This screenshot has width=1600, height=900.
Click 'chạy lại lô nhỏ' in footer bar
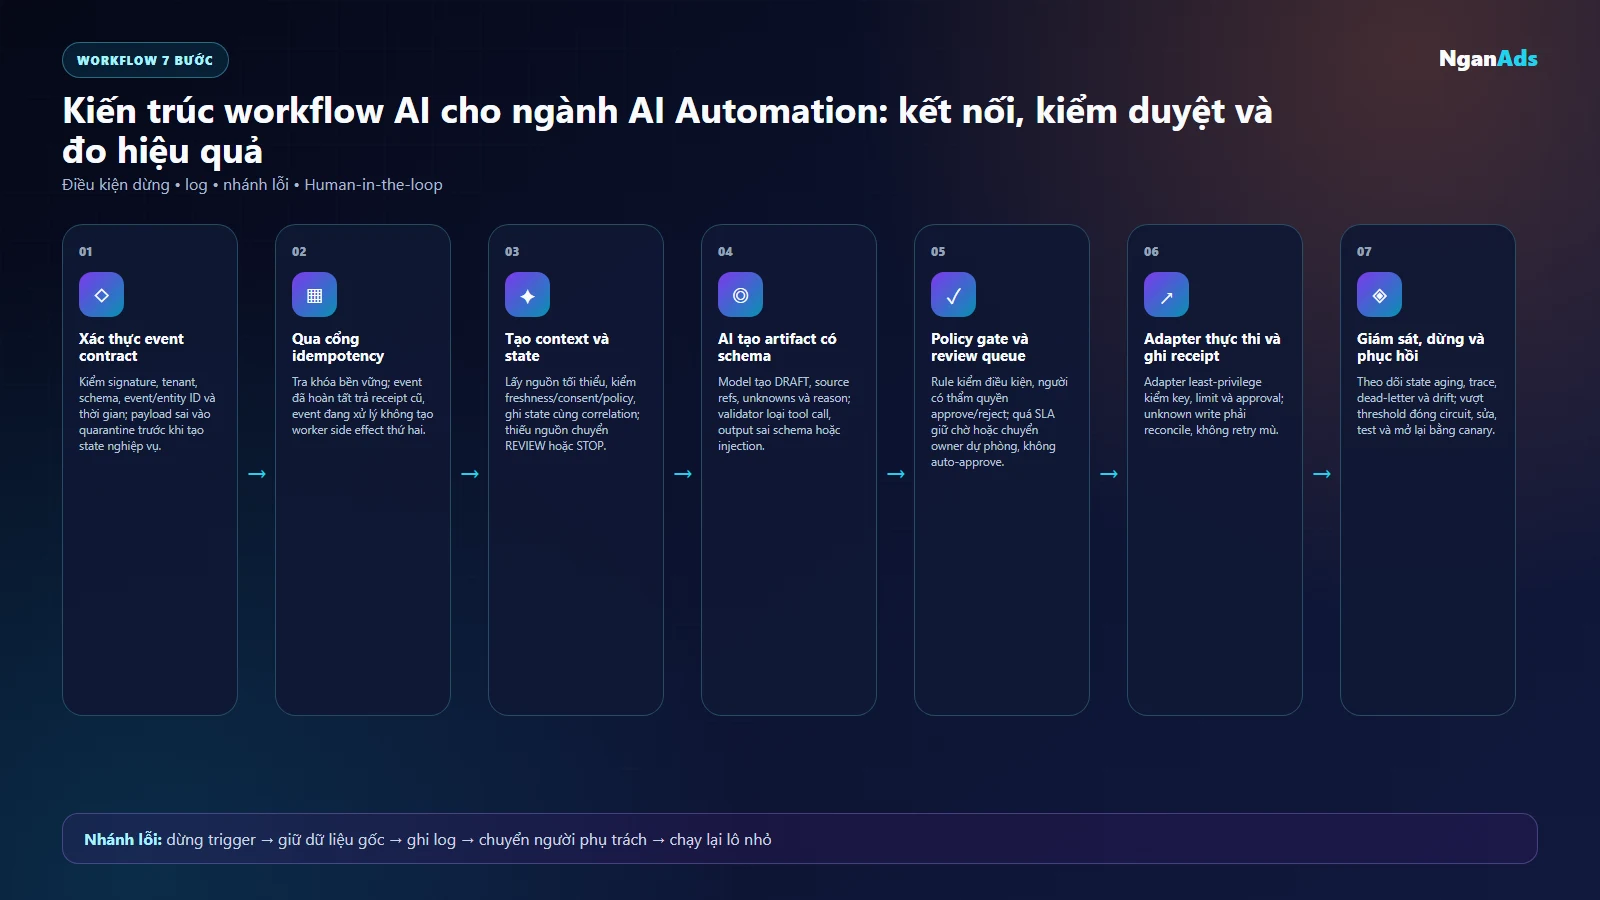point(720,840)
